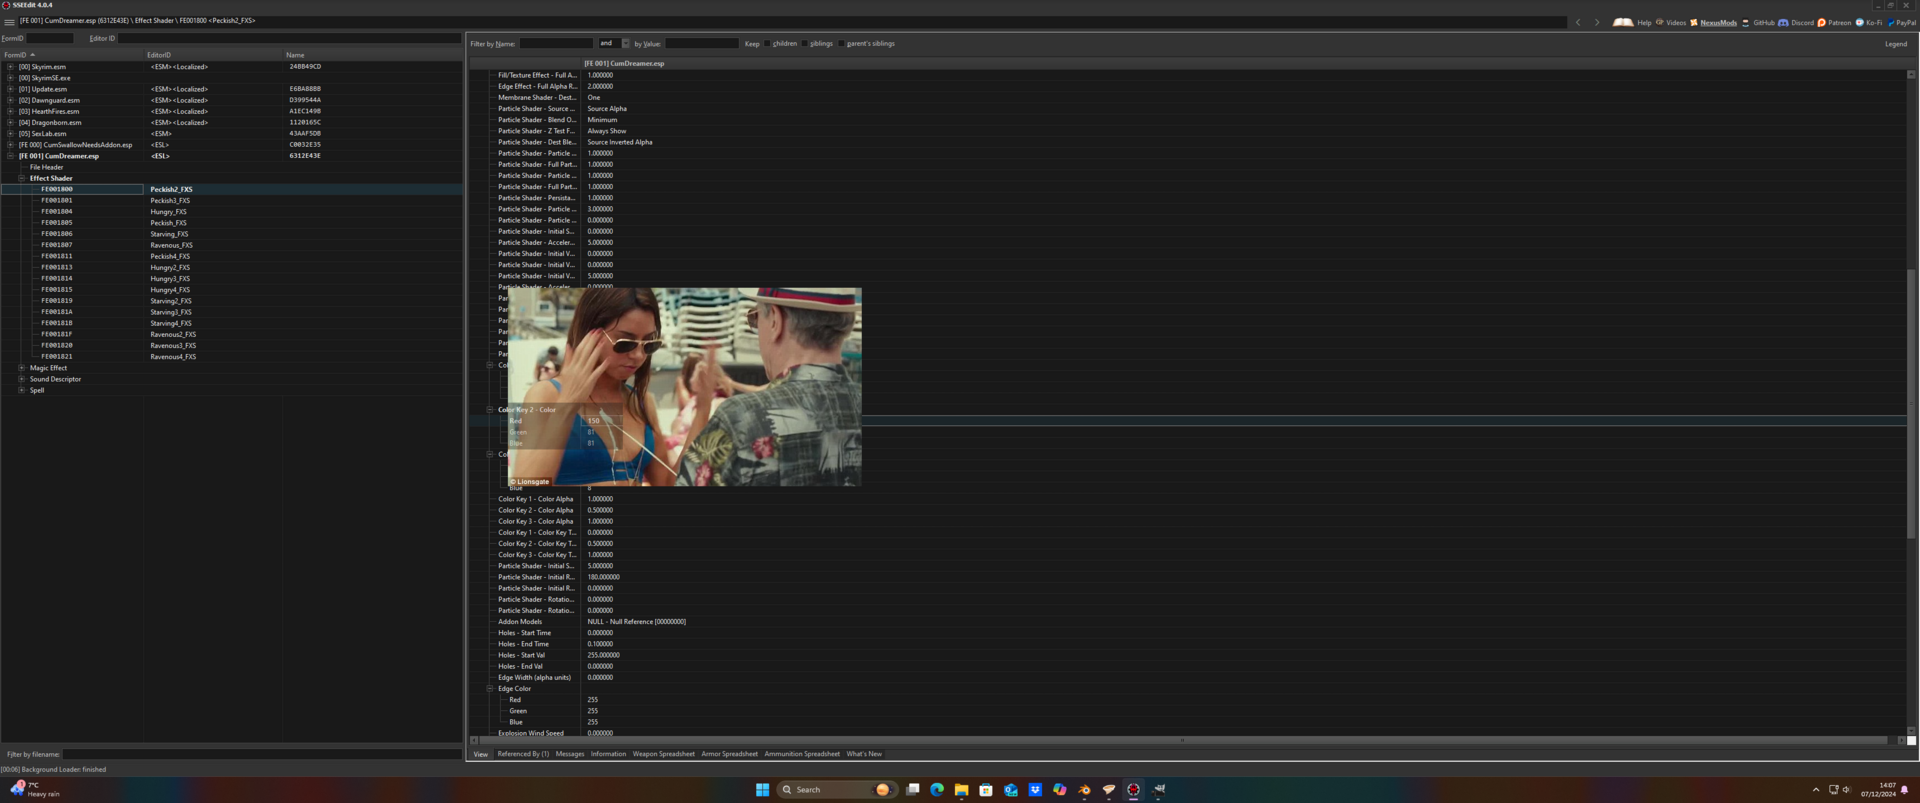Toggle Keep siblings checkbox

(x=805, y=44)
